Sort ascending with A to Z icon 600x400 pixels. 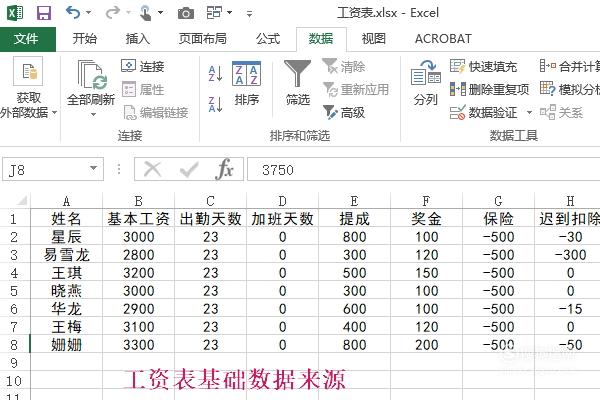(x=215, y=73)
